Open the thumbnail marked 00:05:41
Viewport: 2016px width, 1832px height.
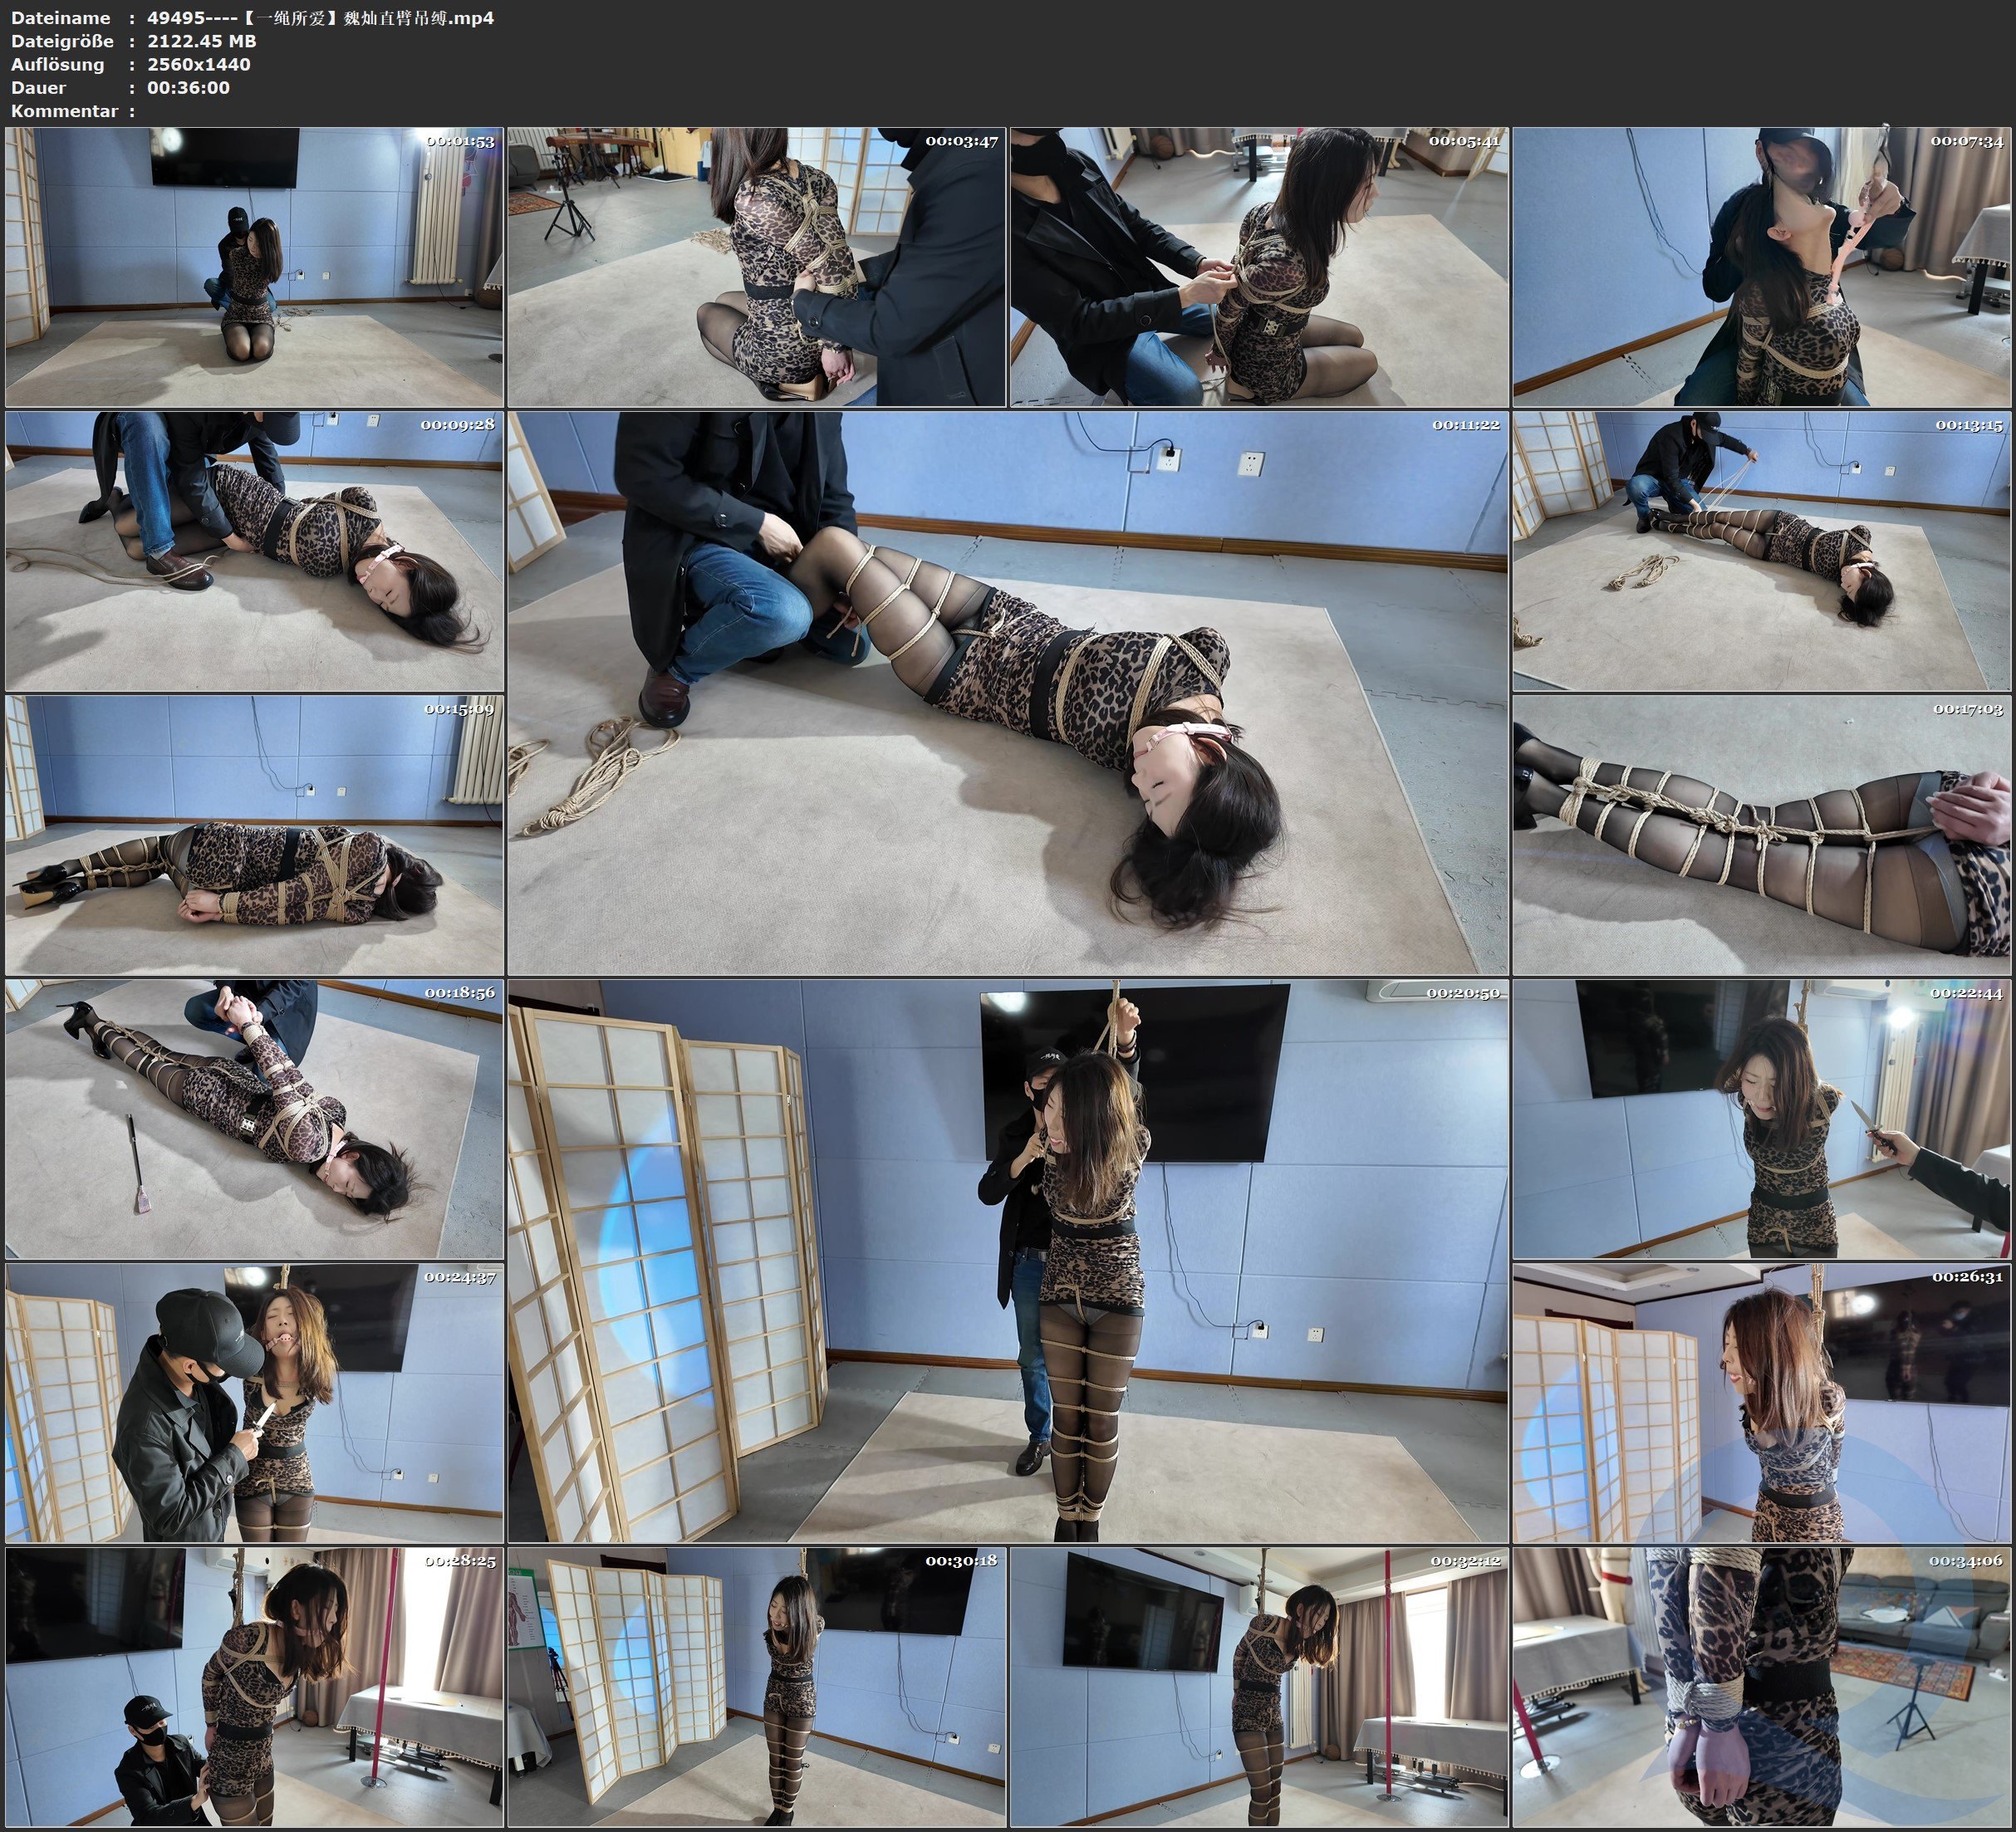(x=1259, y=266)
